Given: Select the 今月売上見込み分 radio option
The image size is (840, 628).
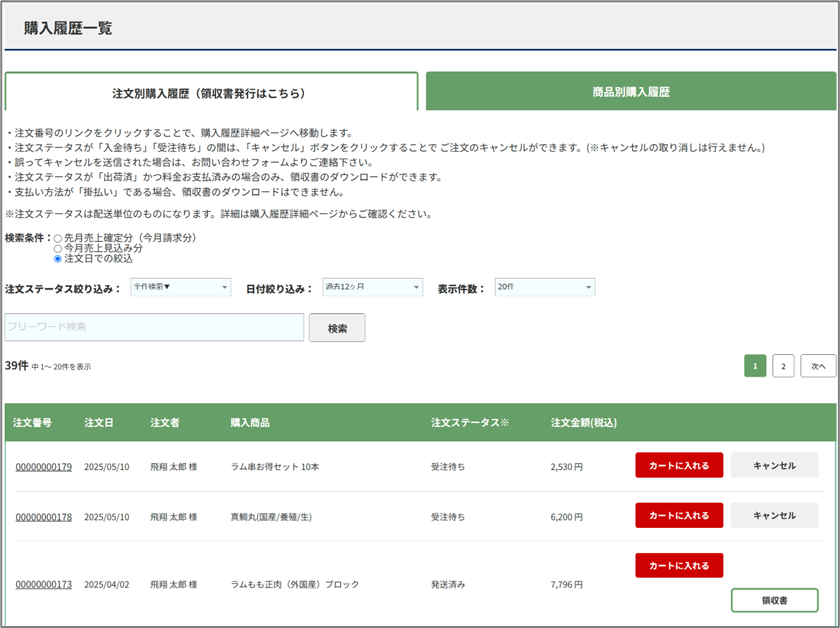Looking at the screenshot, I should 58,249.
